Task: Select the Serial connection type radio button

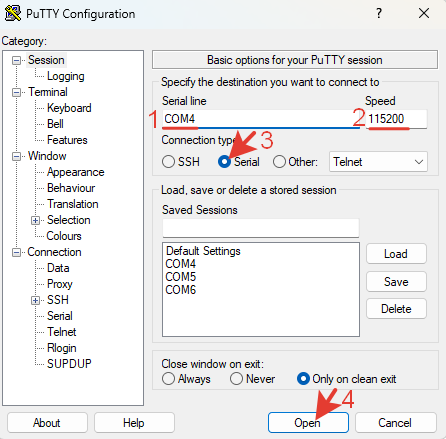Action: coord(224,162)
